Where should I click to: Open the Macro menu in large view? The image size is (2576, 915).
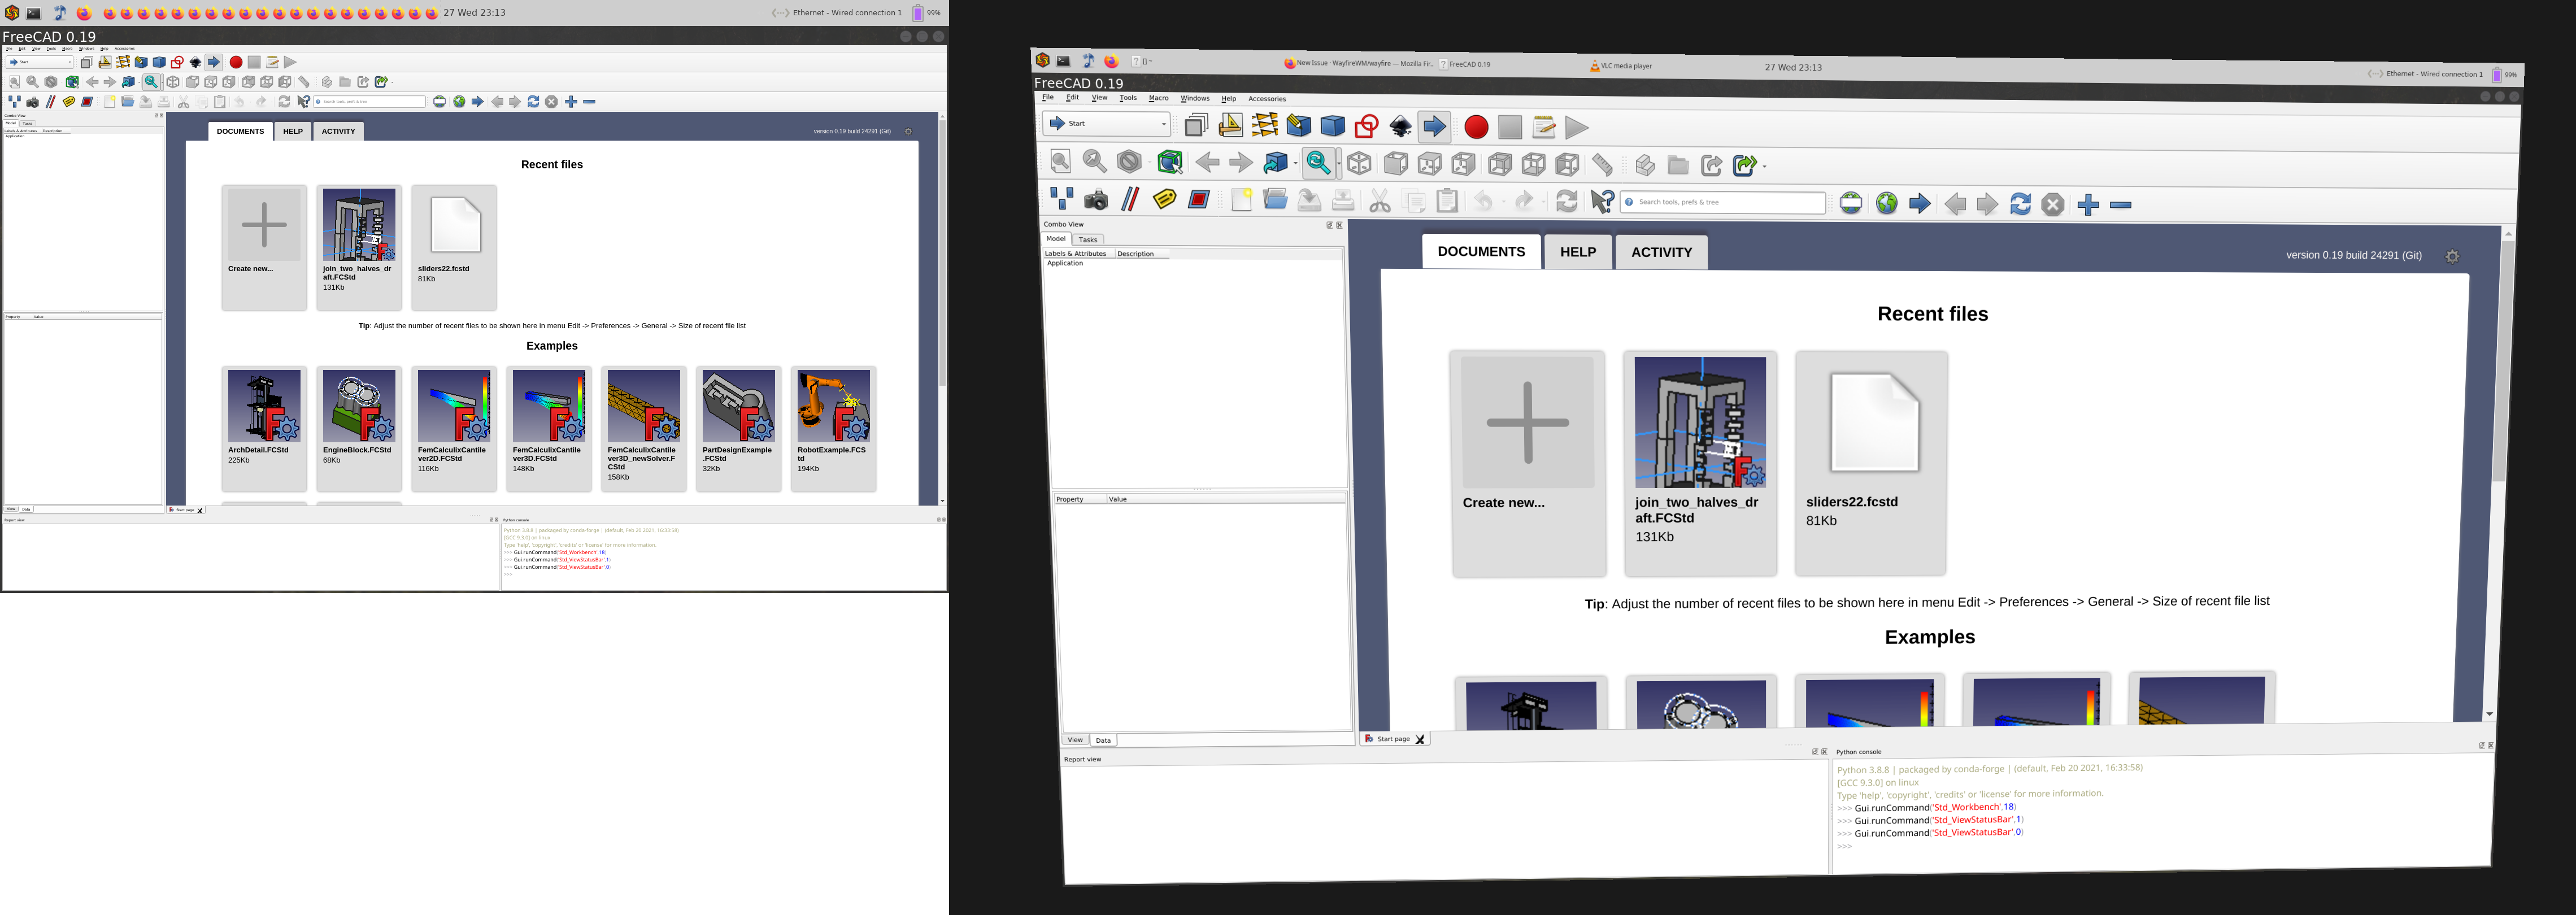[x=1158, y=98]
